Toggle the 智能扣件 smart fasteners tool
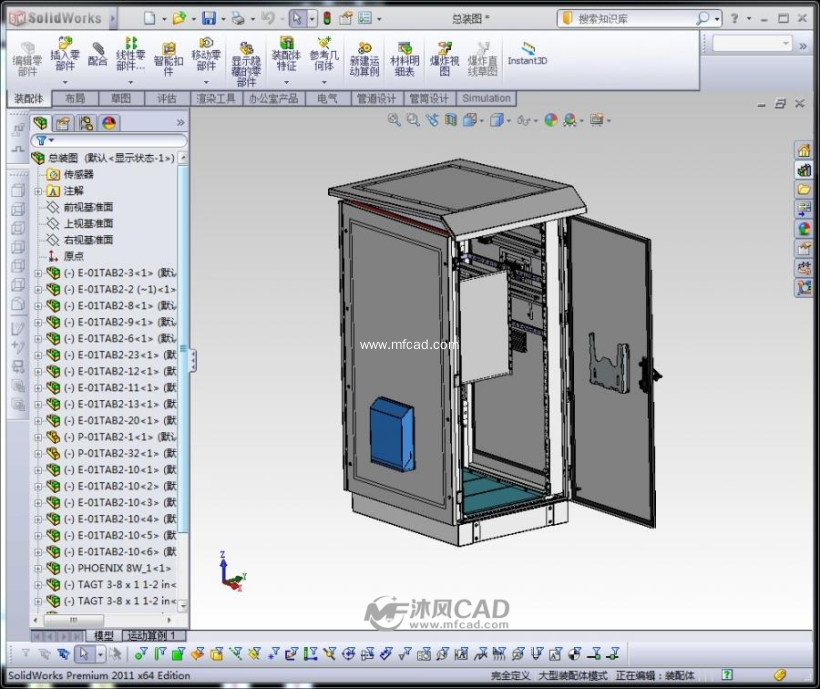Screen dimensions: 820x689 pos(168,59)
